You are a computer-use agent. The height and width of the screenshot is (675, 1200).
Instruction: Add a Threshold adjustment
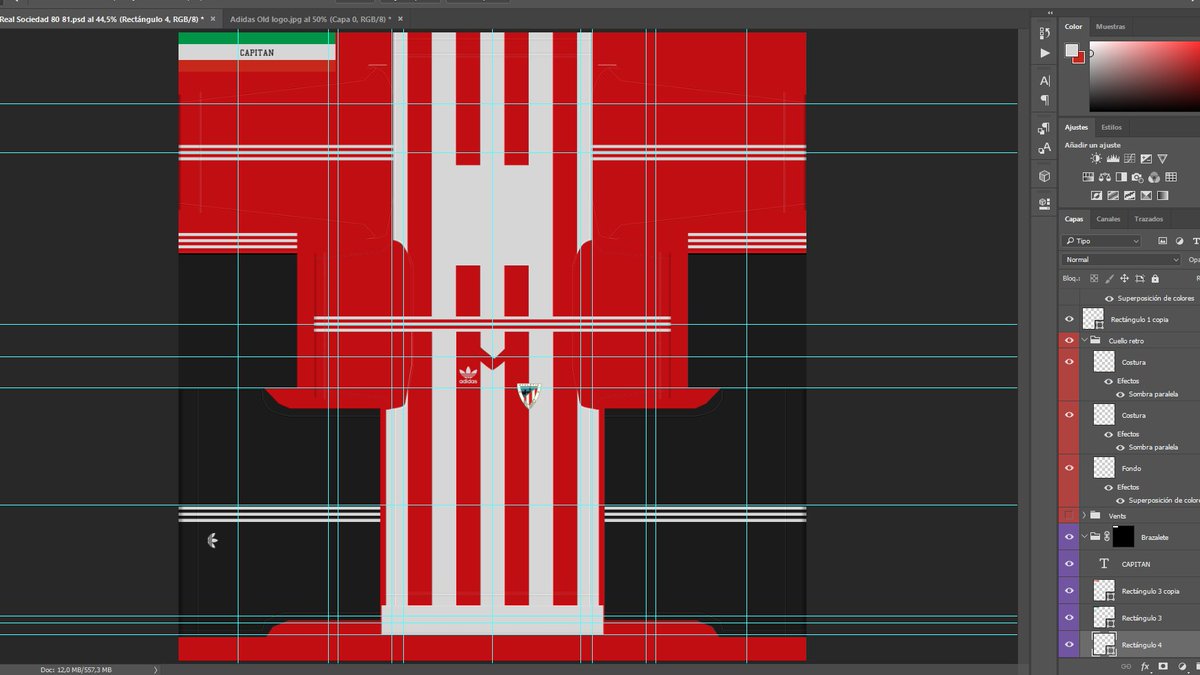point(1129,195)
